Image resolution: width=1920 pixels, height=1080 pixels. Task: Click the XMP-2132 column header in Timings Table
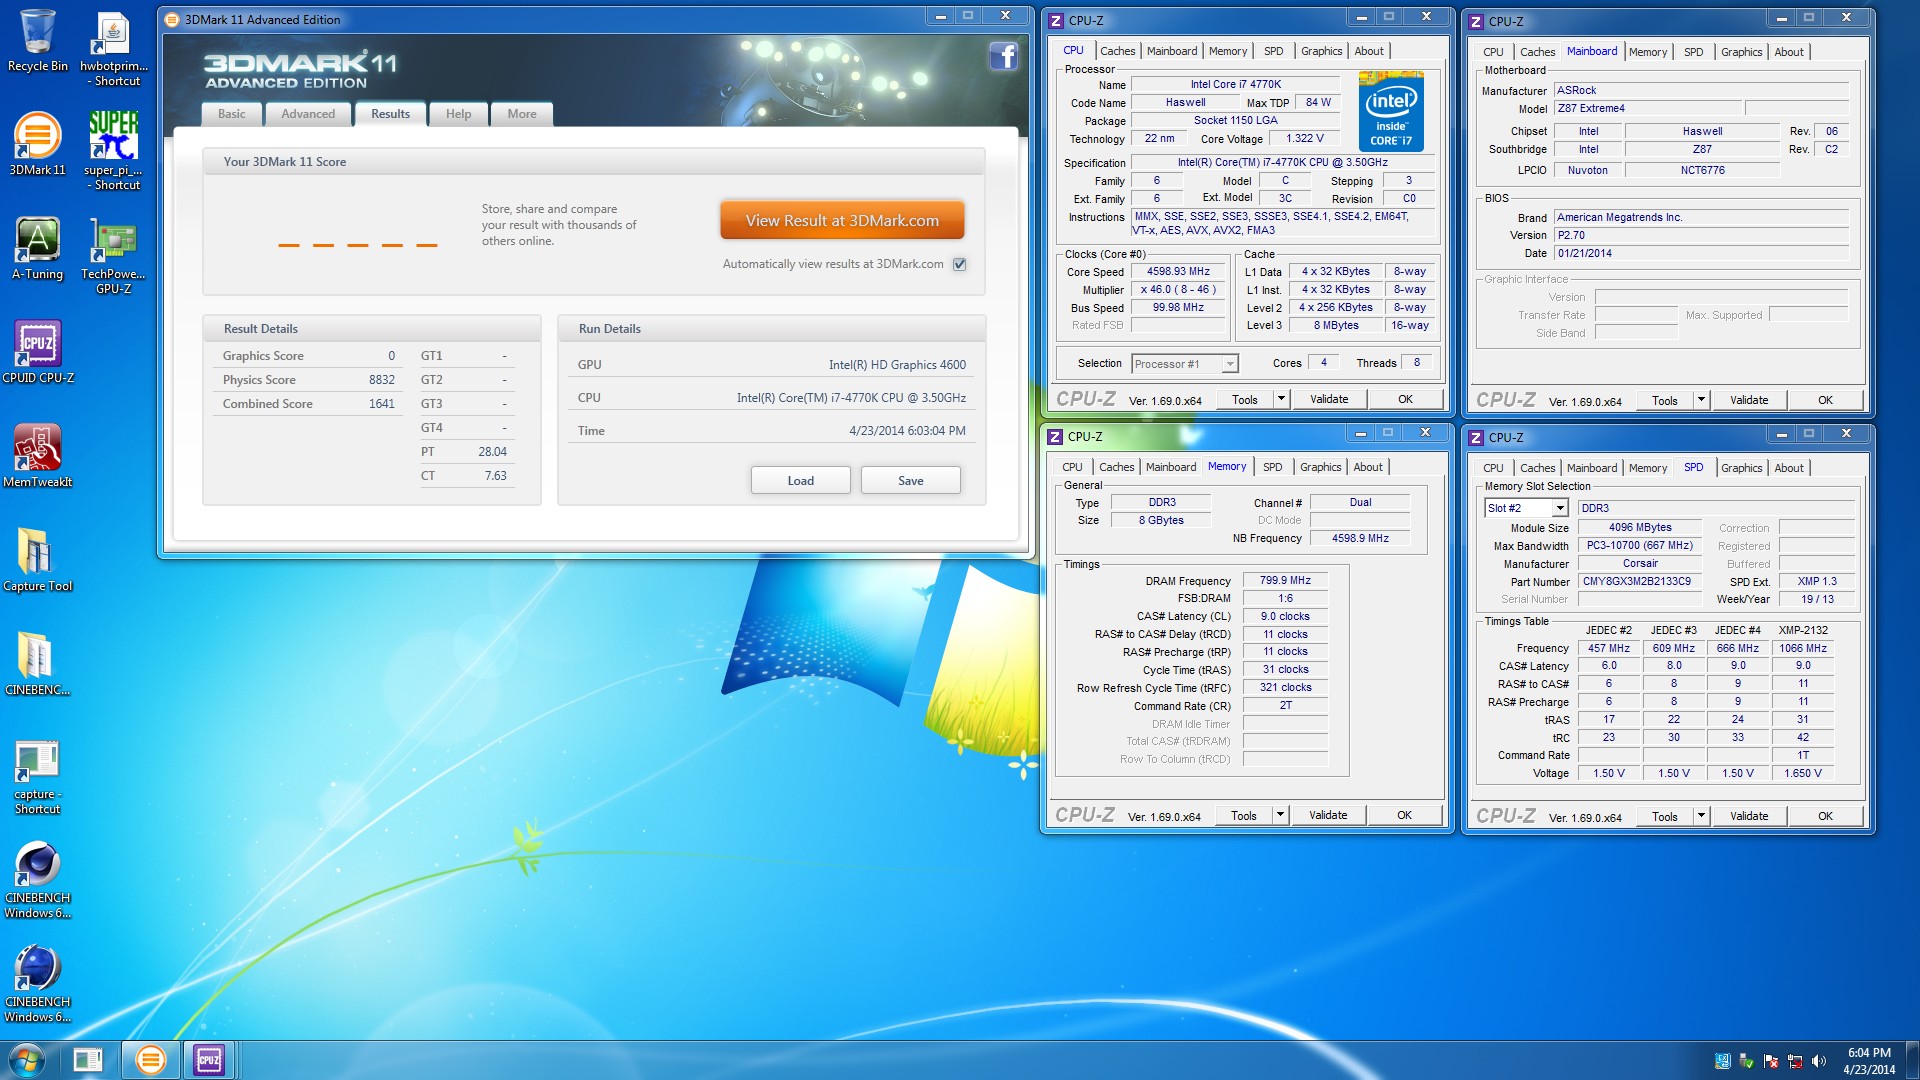[x=1803, y=630]
